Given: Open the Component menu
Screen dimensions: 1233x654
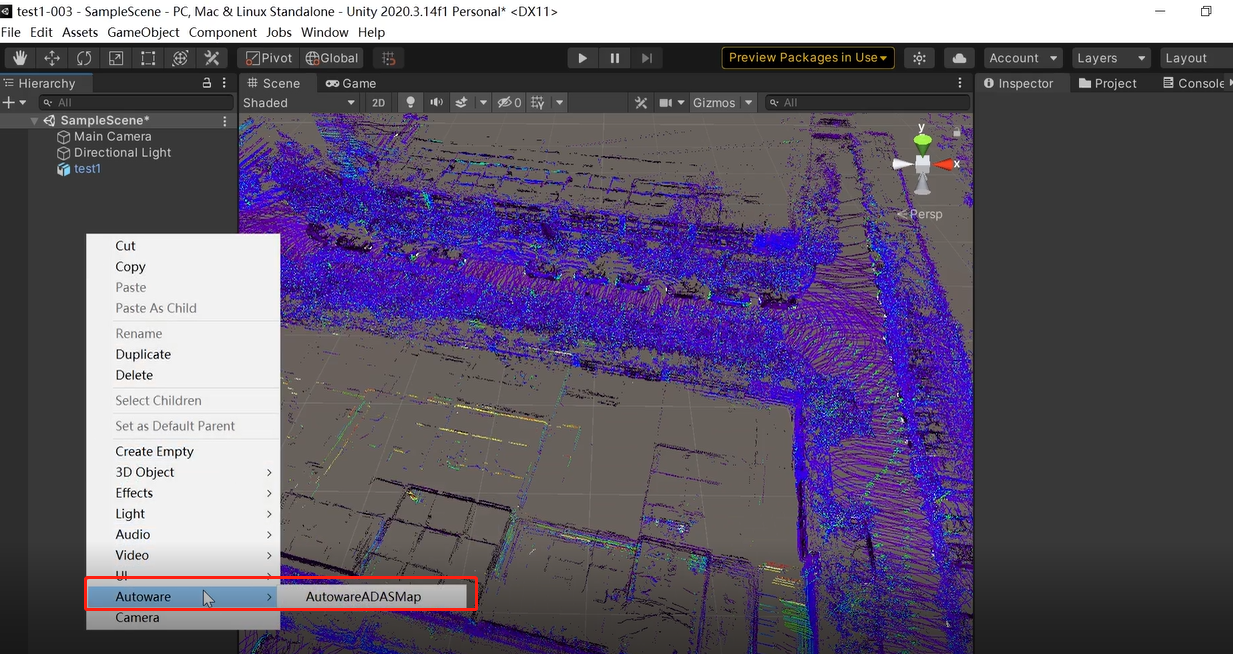Looking at the screenshot, I should point(223,32).
